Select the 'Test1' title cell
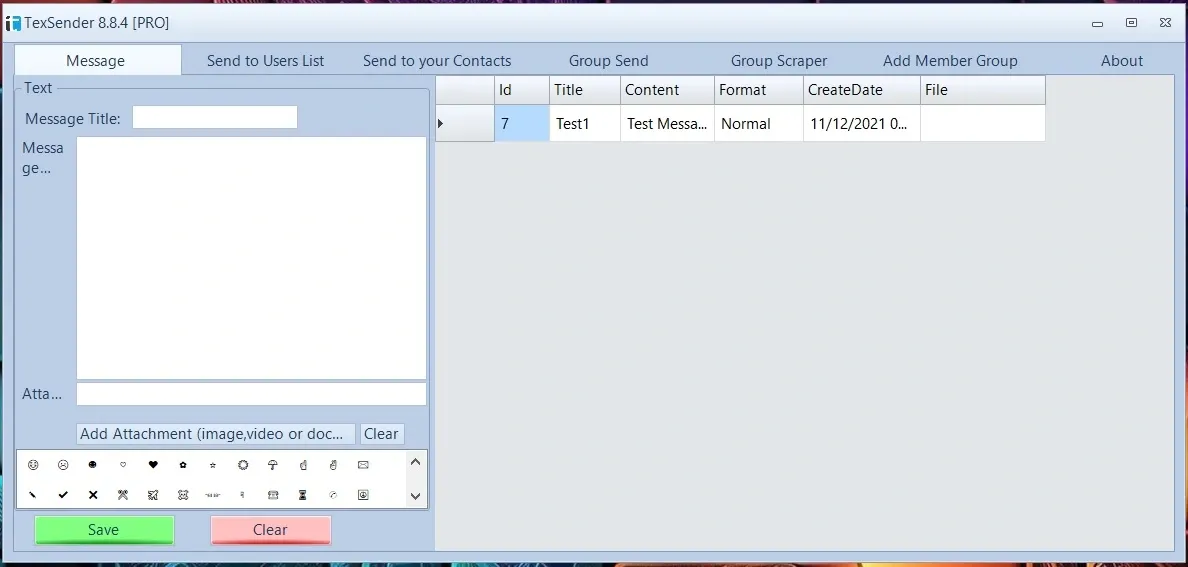 click(x=585, y=123)
